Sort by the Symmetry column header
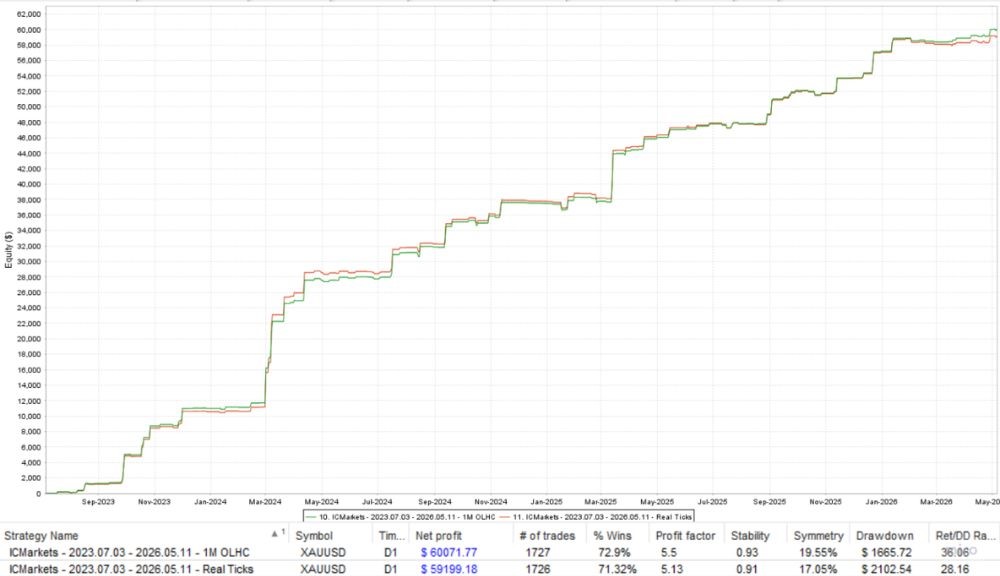 [818, 536]
